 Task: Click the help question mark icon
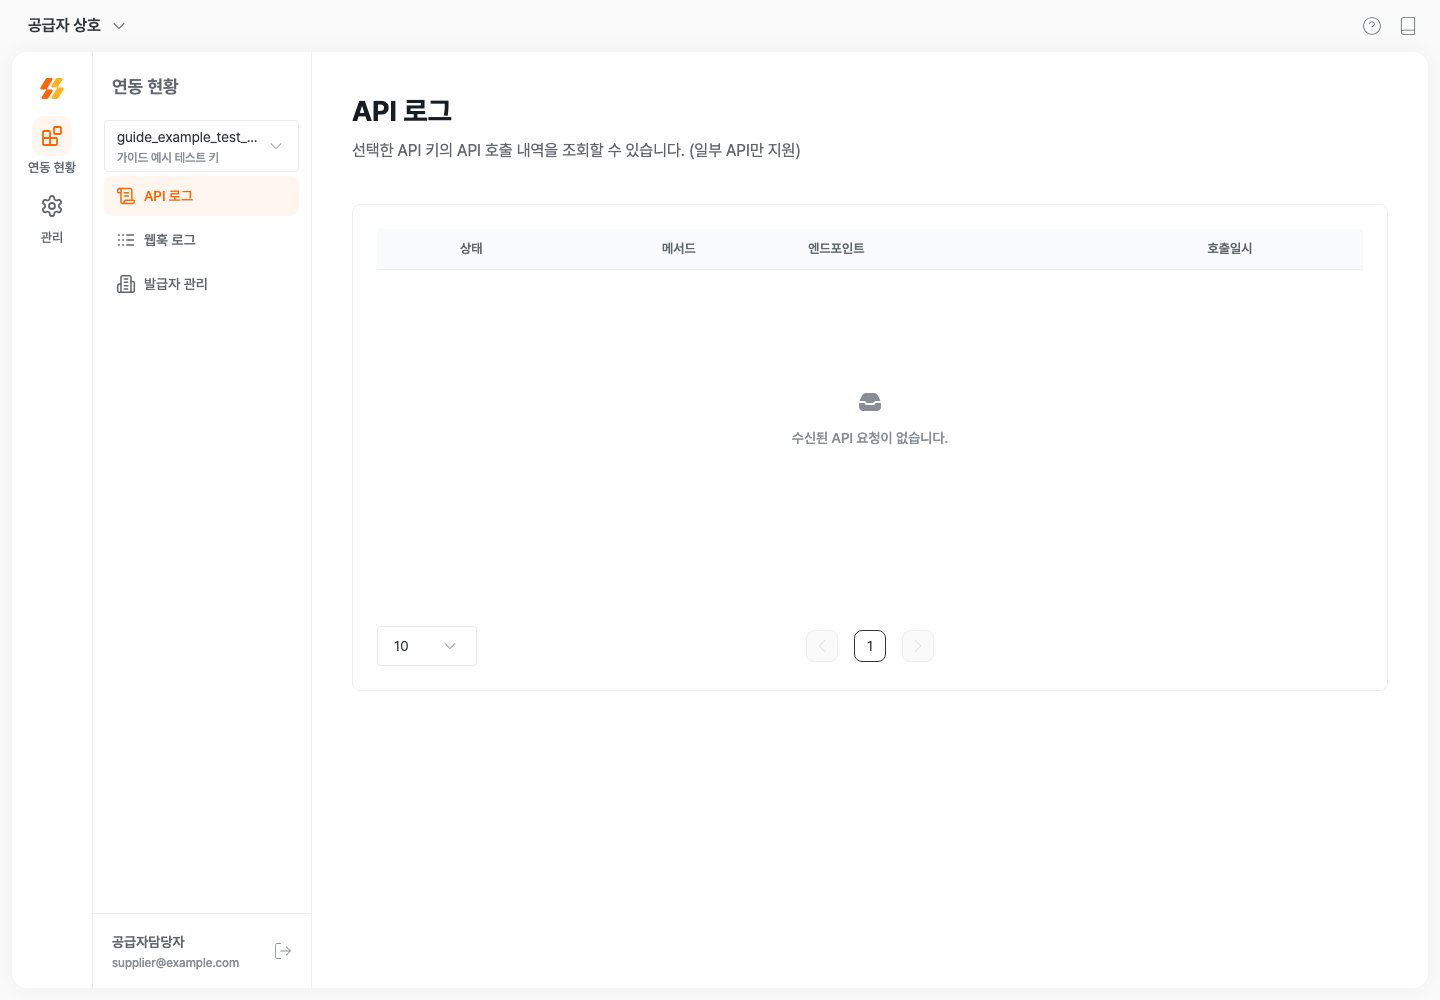(x=1372, y=26)
